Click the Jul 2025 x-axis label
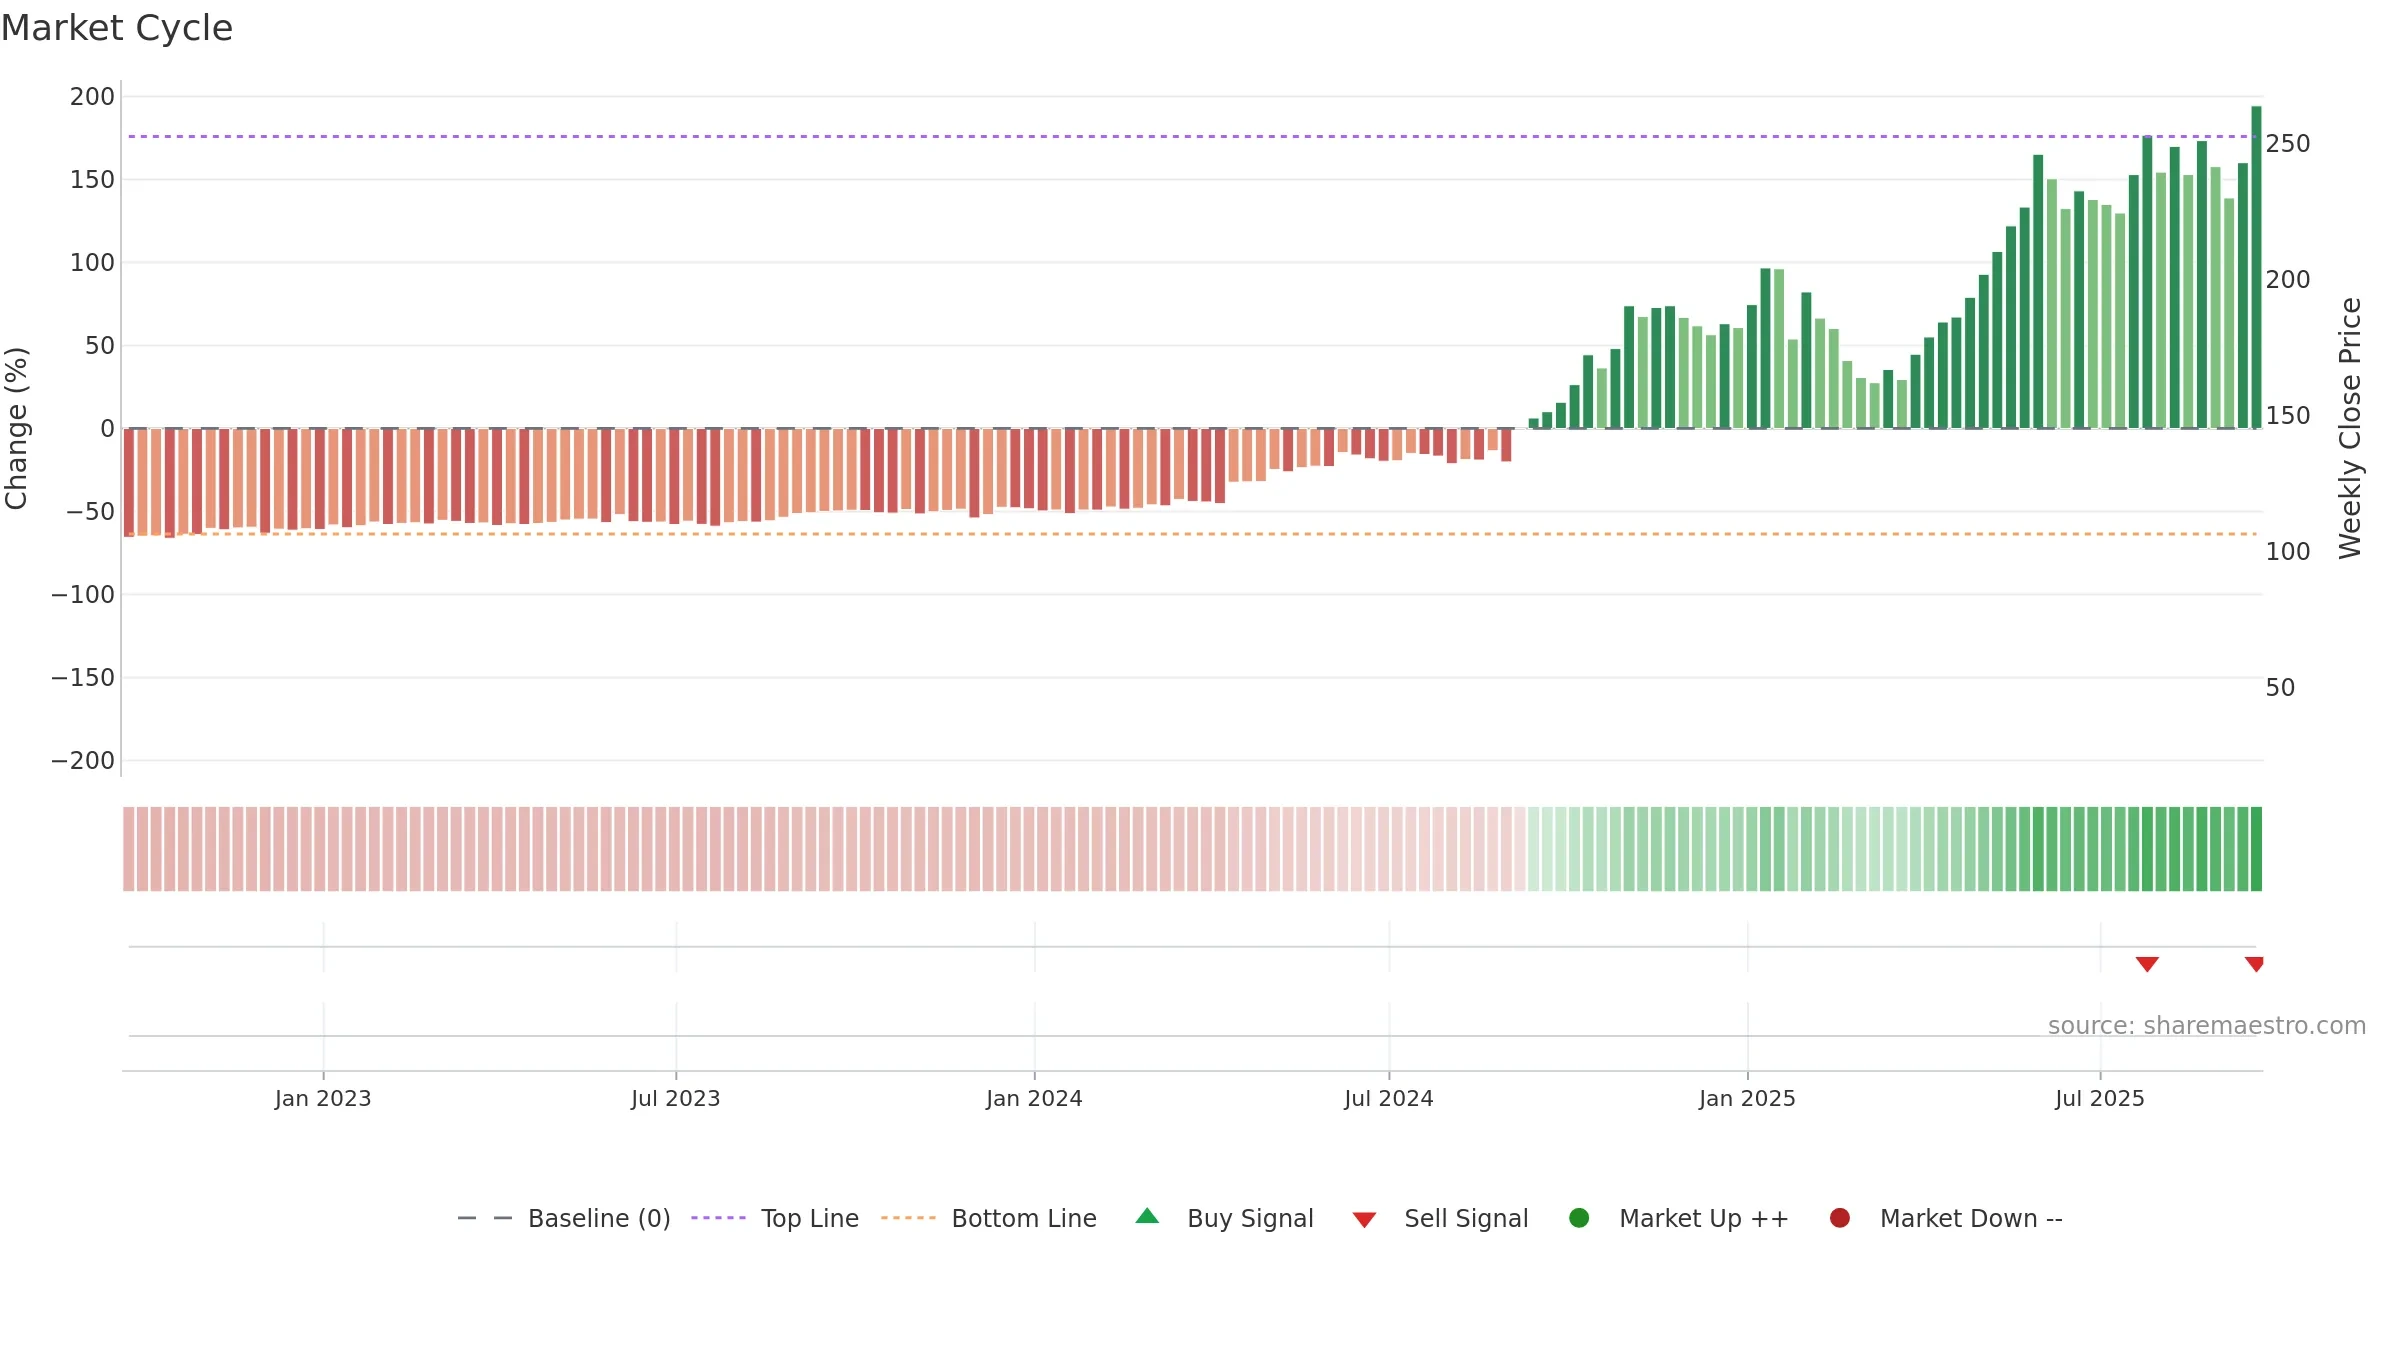 click(x=2100, y=1098)
